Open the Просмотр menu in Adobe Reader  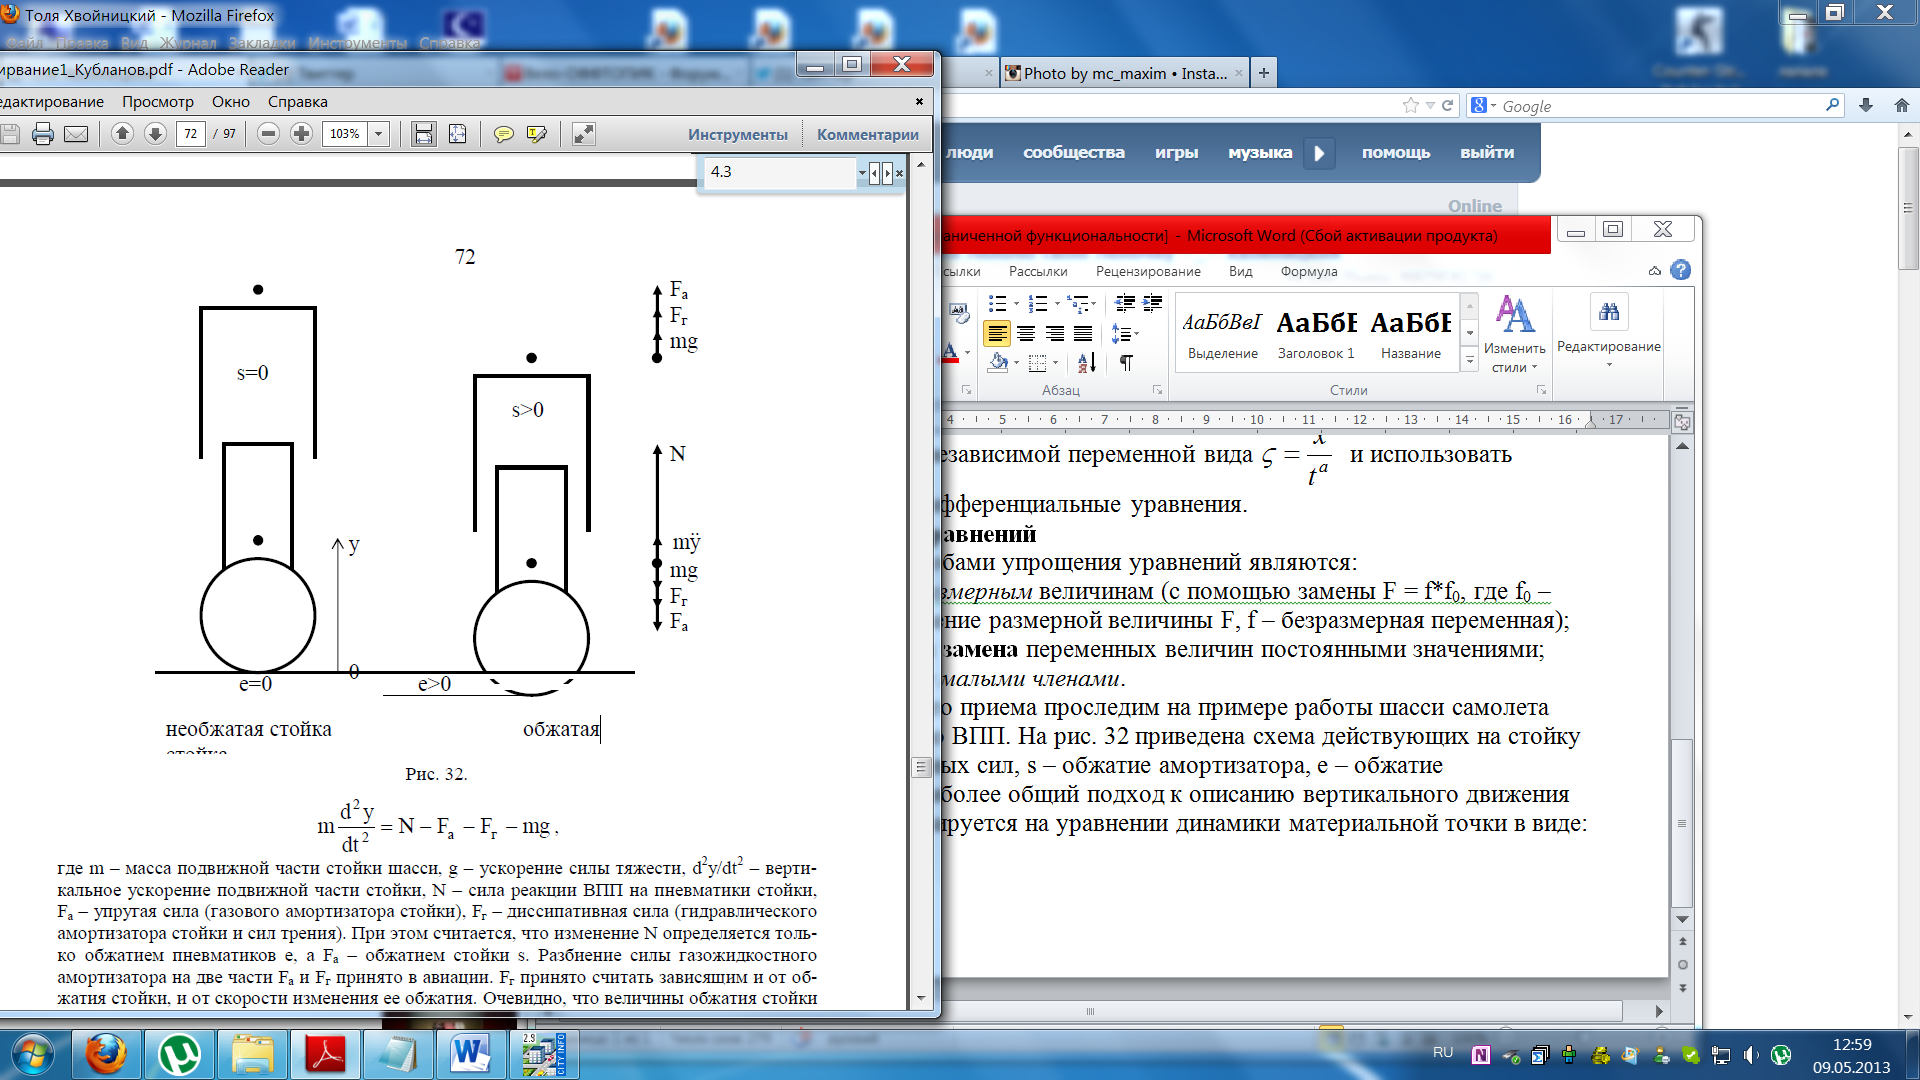158,102
